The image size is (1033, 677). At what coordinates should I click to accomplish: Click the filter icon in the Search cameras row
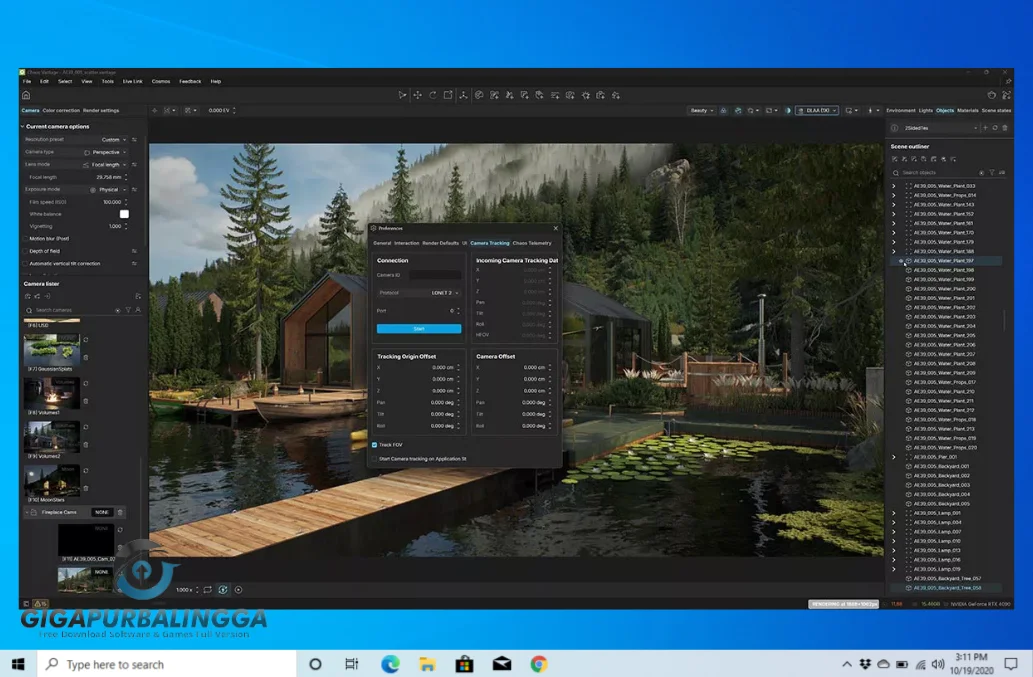(x=127, y=311)
